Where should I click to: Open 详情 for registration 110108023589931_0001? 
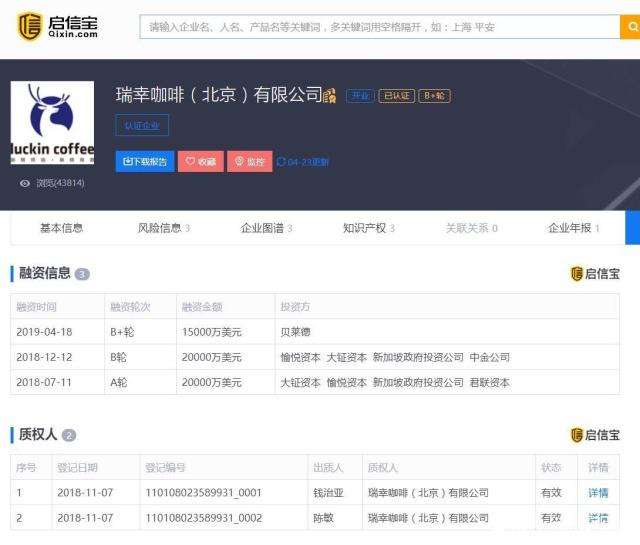point(598,493)
